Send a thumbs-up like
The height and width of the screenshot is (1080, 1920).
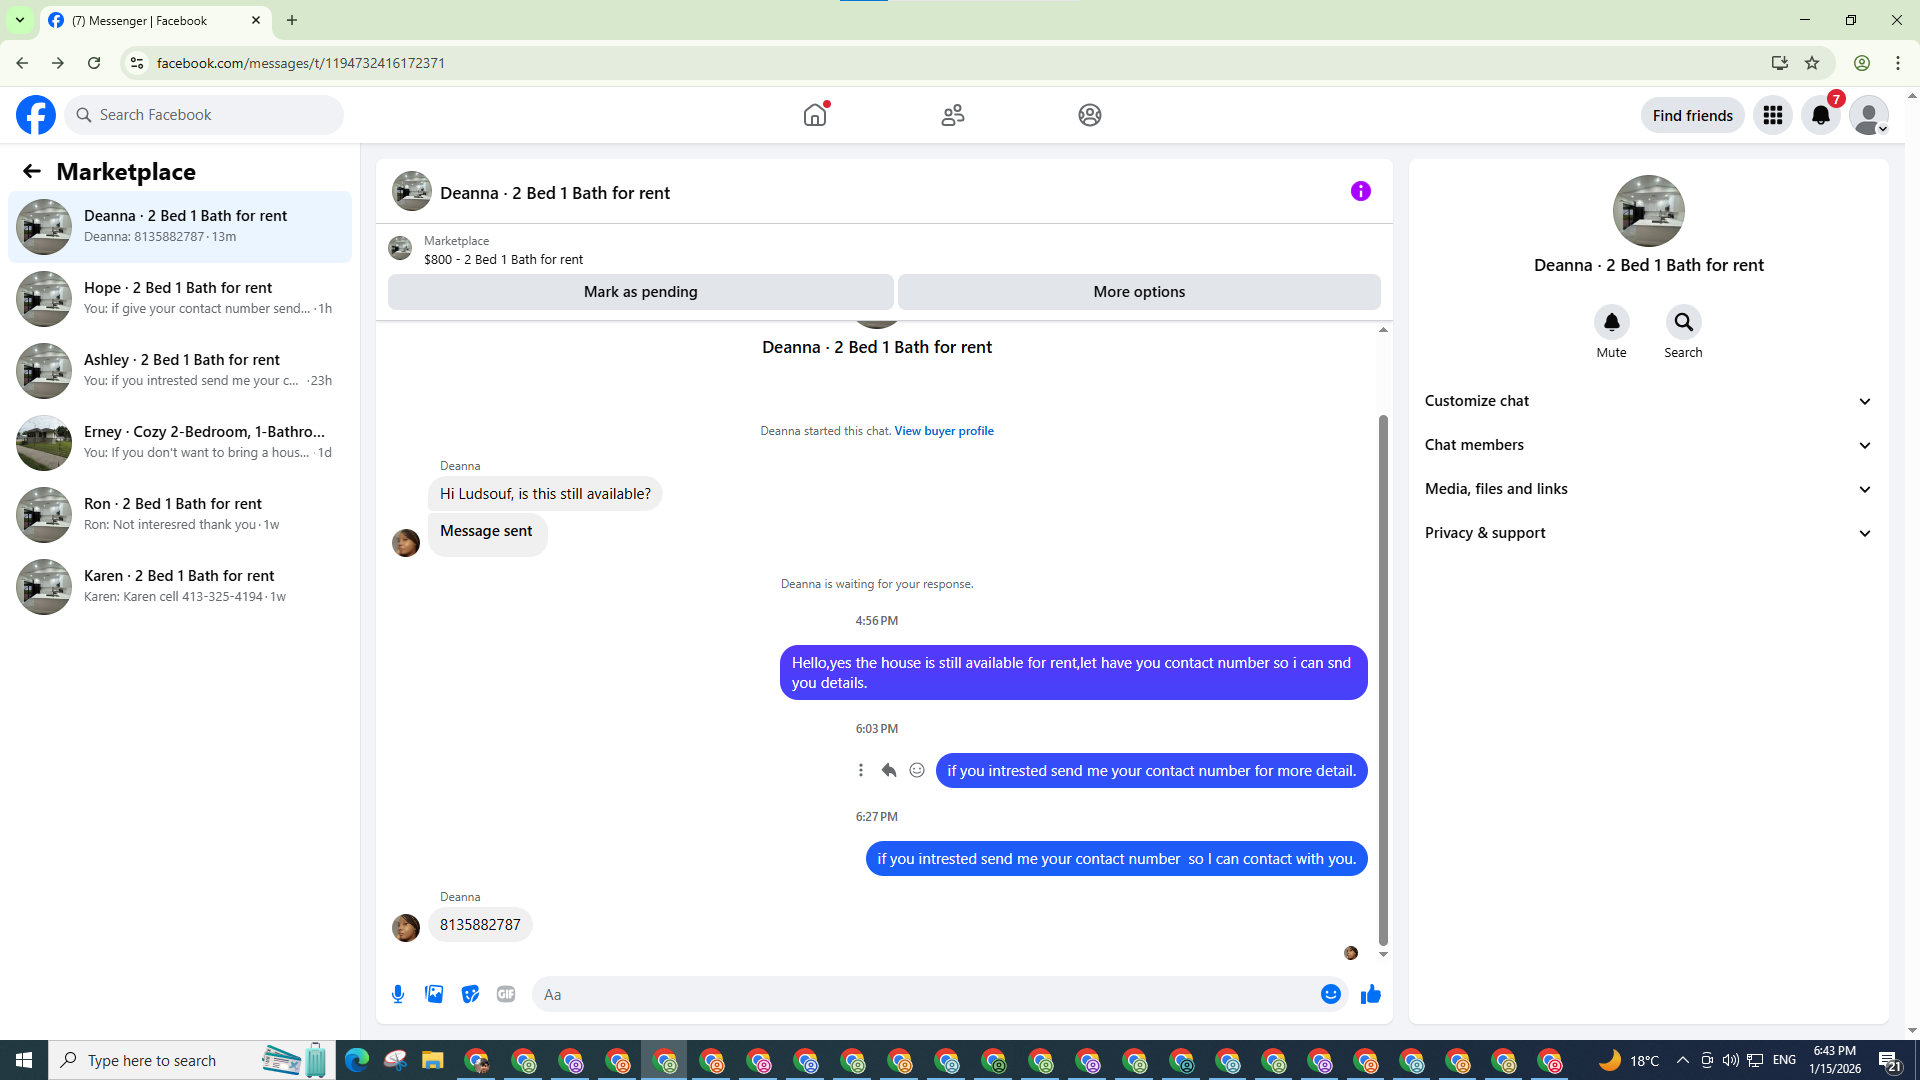pyautogui.click(x=1370, y=994)
